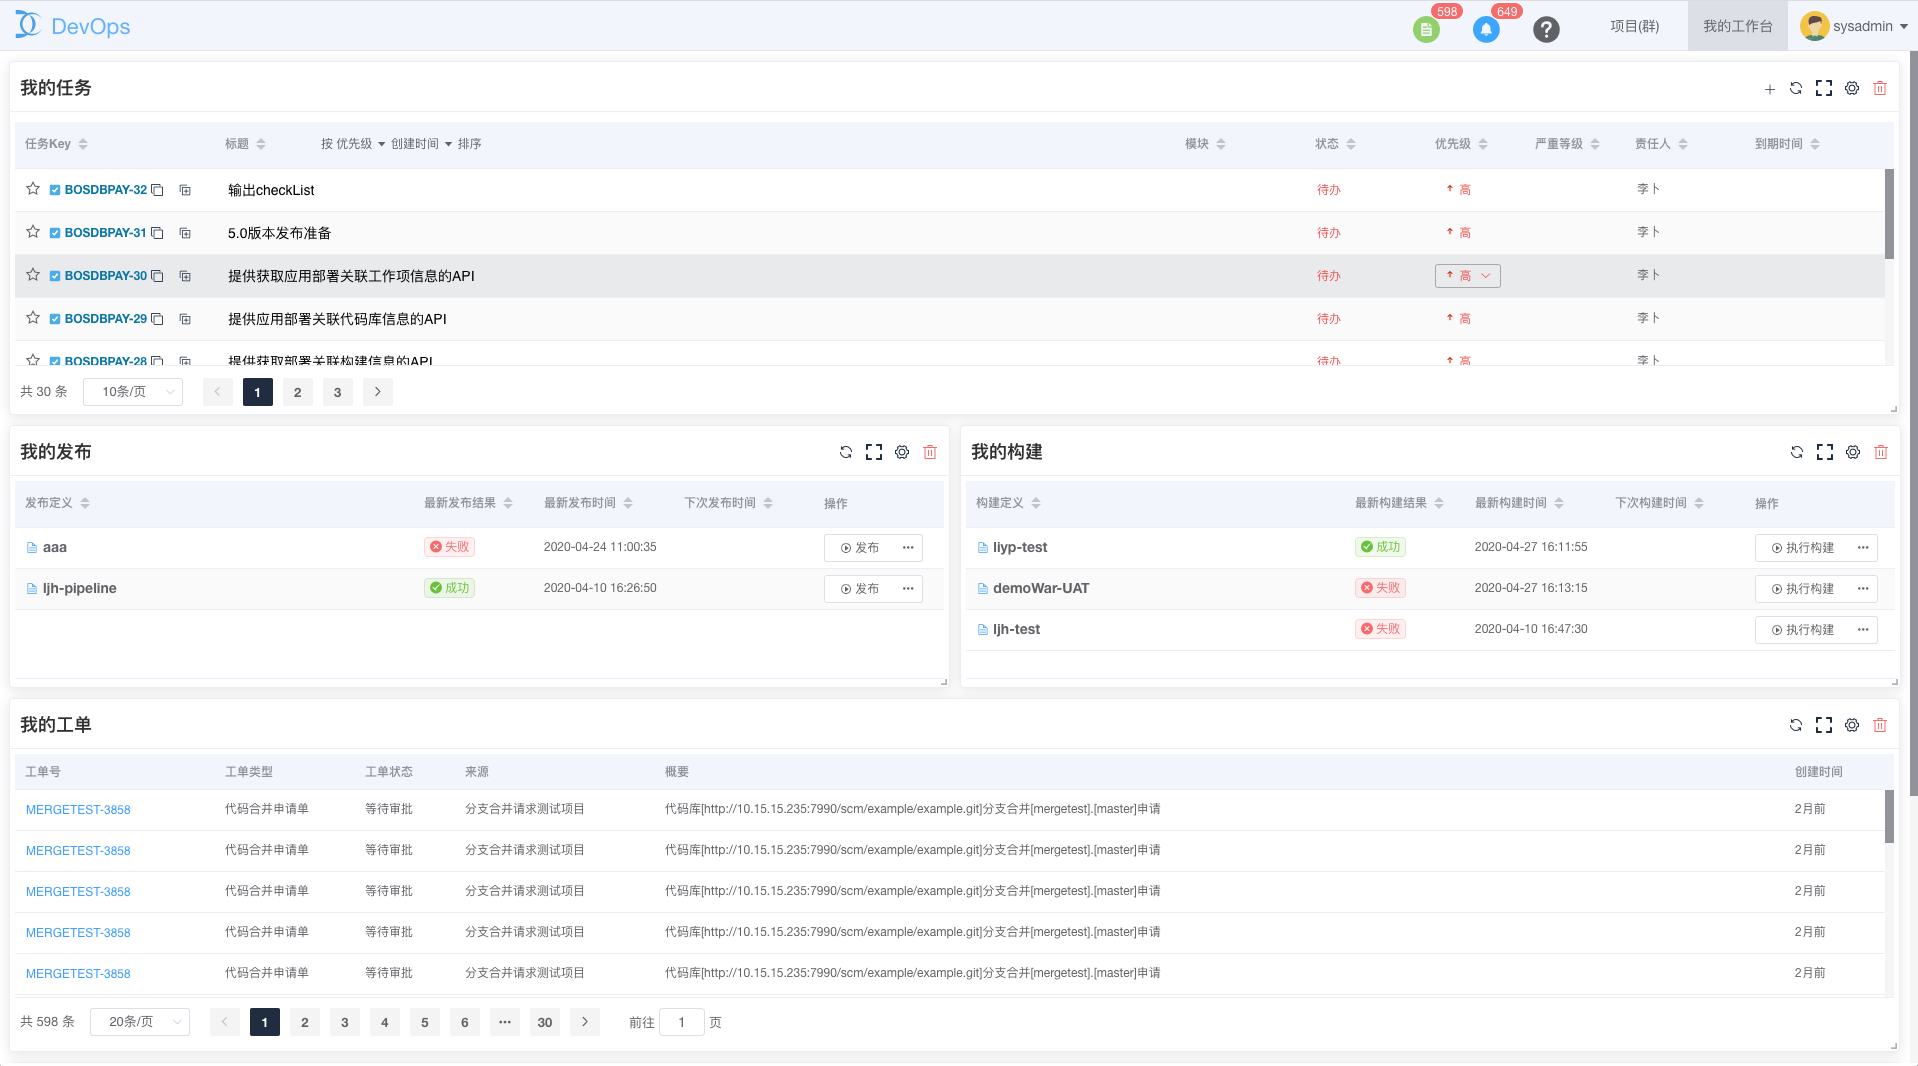Delete the 我的构建 panel
The image size is (1918, 1066).
point(1881,452)
